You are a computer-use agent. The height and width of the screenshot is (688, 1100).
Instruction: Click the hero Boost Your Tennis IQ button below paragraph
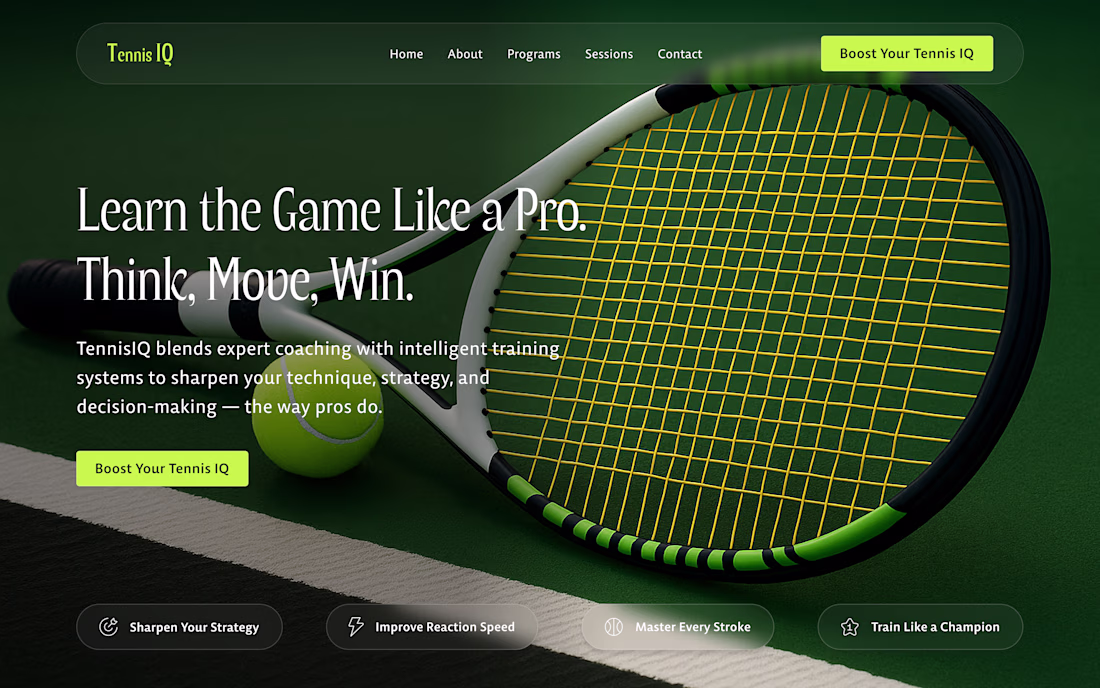pos(162,468)
